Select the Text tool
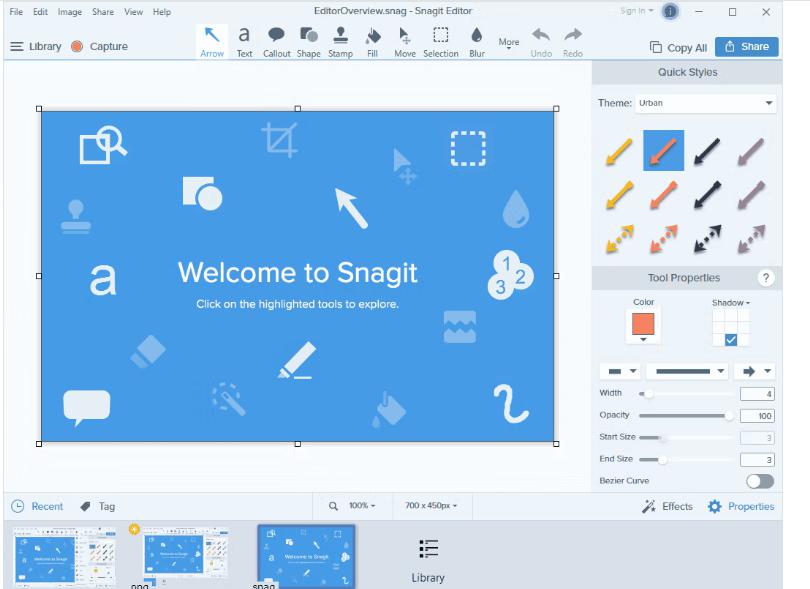 243,40
